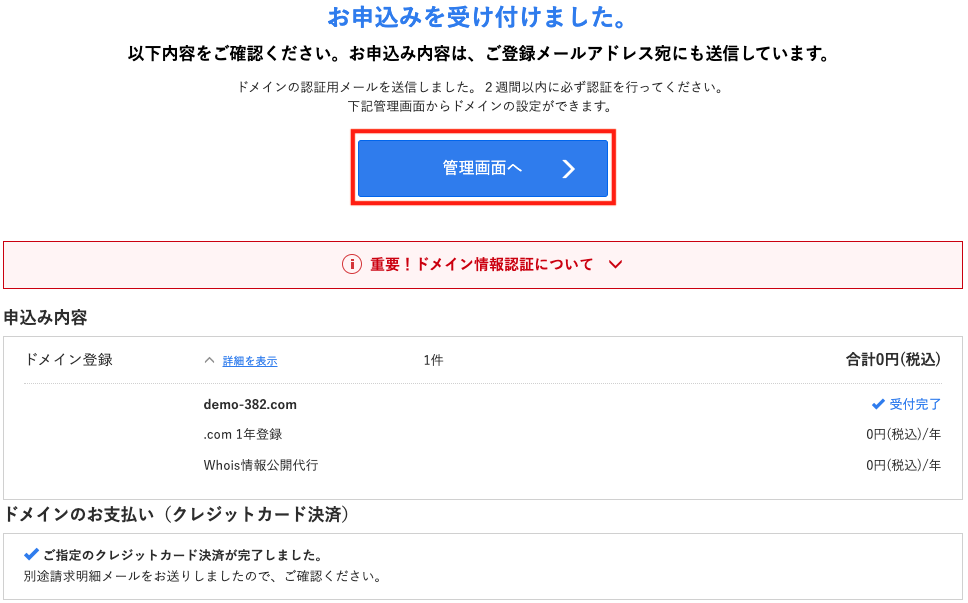Click the checkmark beside credit card payment completed message
This screenshot has width=968, height=603.
coord(31,554)
